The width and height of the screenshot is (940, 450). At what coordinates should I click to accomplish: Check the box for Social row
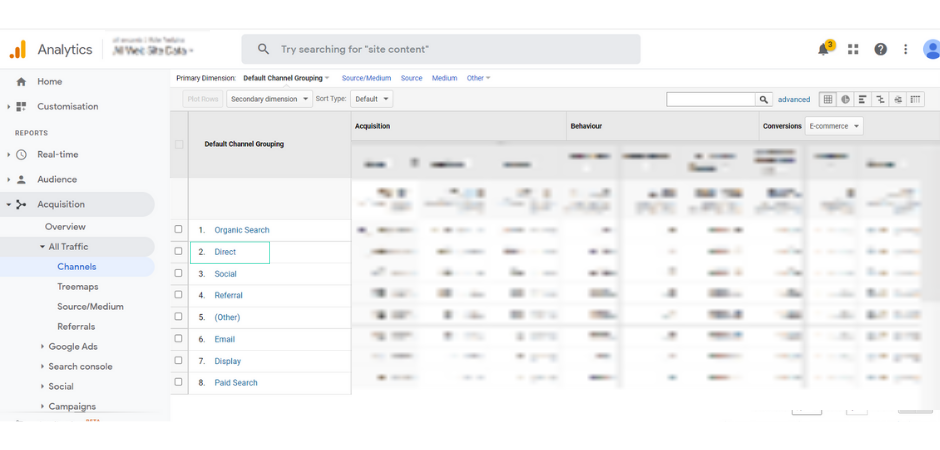[179, 273]
